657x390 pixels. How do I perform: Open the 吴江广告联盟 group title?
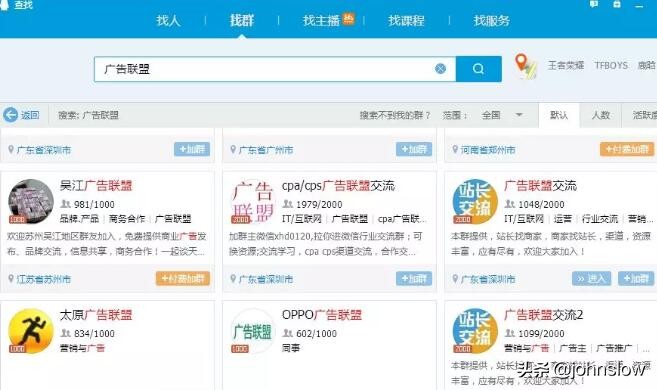pos(96,186)
